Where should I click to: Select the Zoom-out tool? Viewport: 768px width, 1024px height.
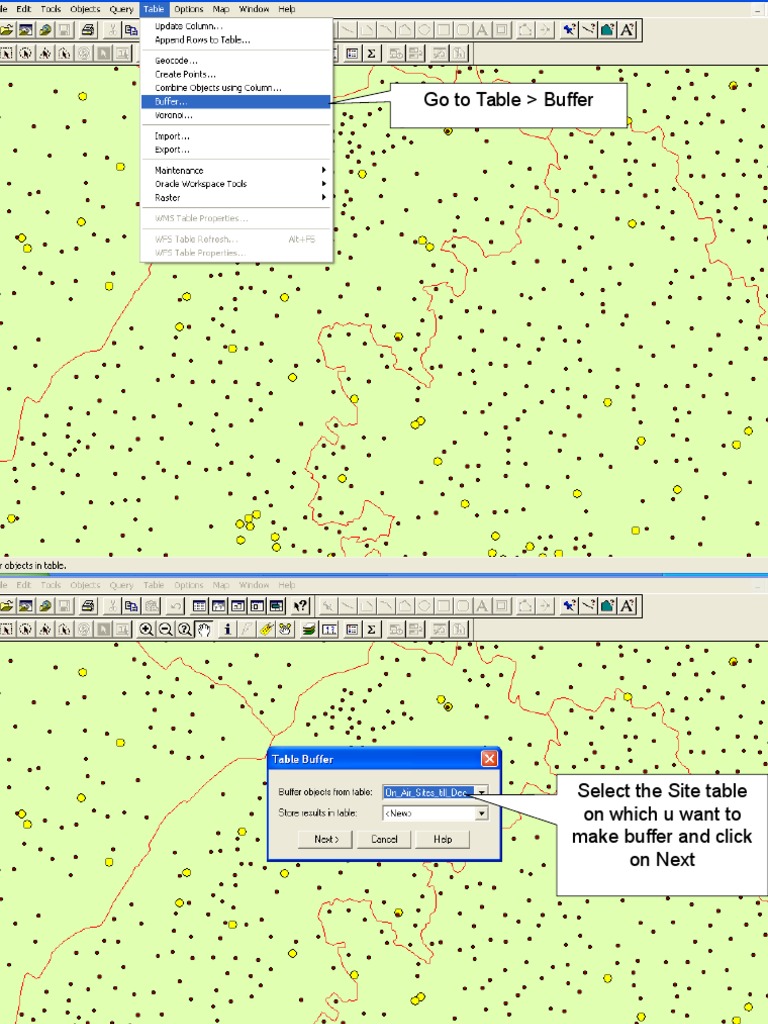[x=166, y=630]
